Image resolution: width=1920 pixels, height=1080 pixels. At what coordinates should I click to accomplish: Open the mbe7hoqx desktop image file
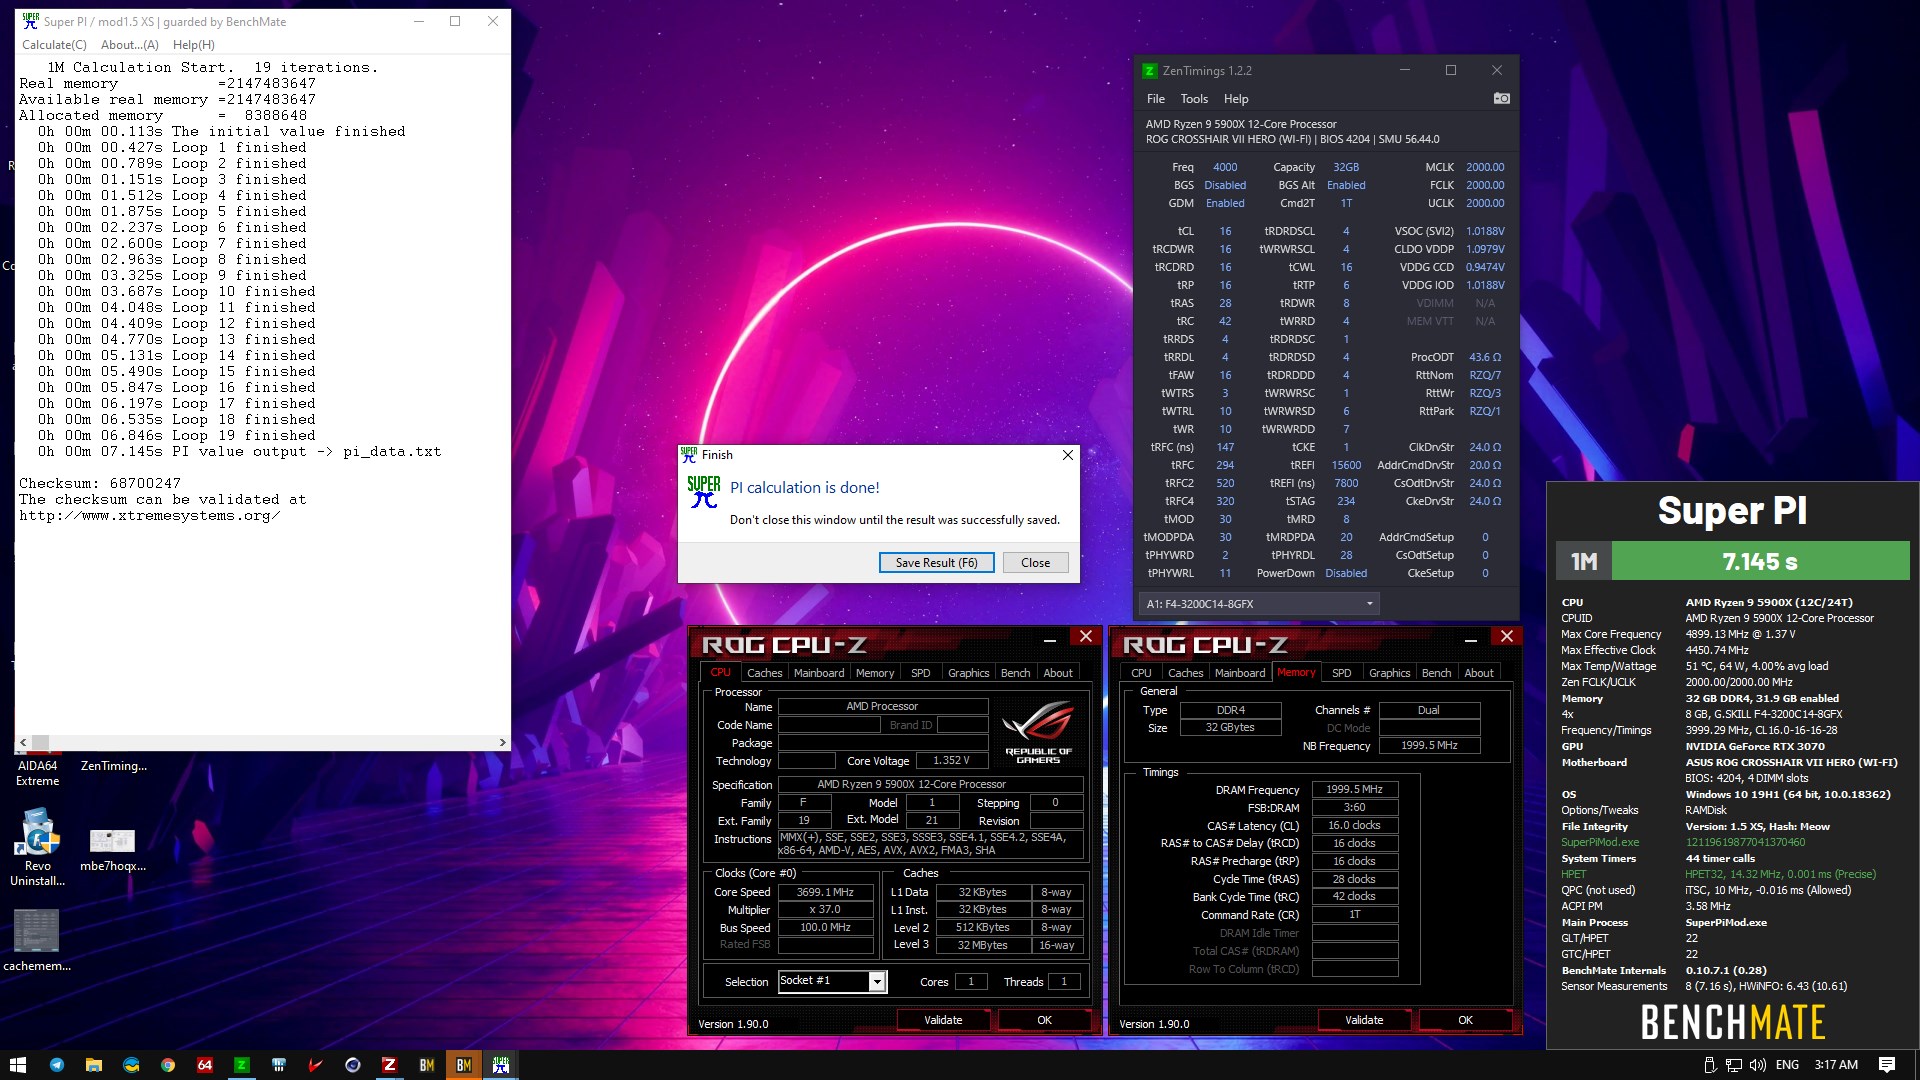[x=113, y=848]
